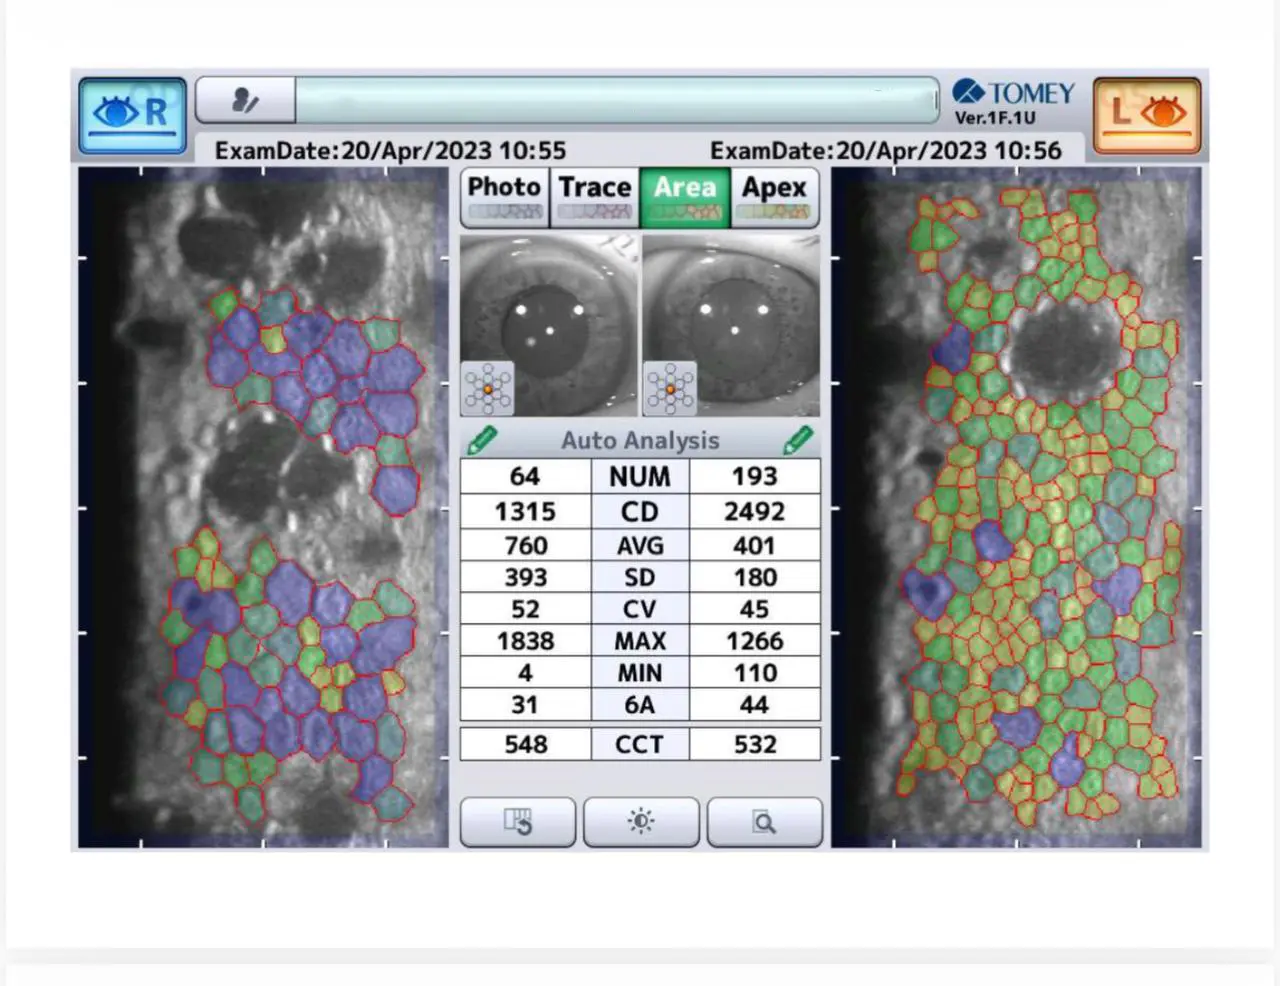
Task: Click the CD label cell
Action: pyautogui.click(x=640, y=511)
